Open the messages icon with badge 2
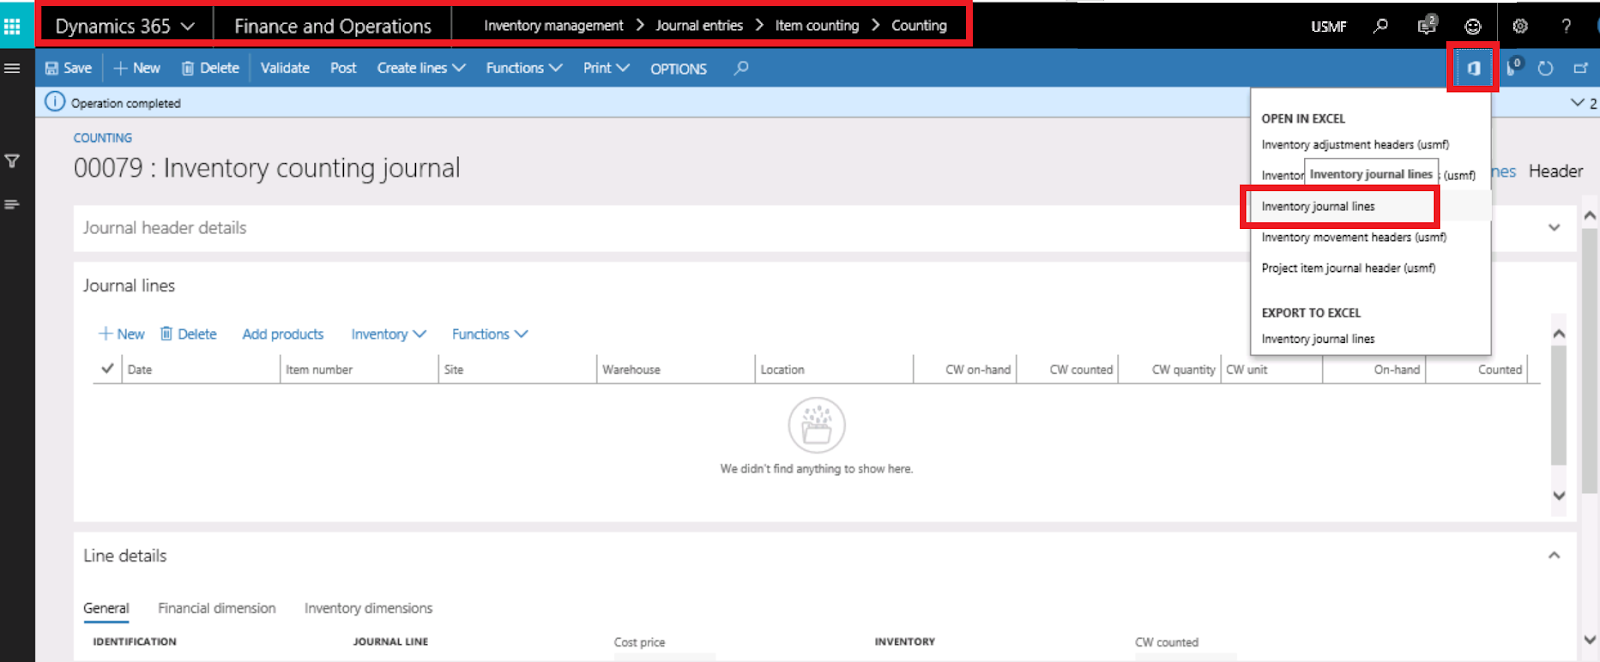 pos(1427,25)
